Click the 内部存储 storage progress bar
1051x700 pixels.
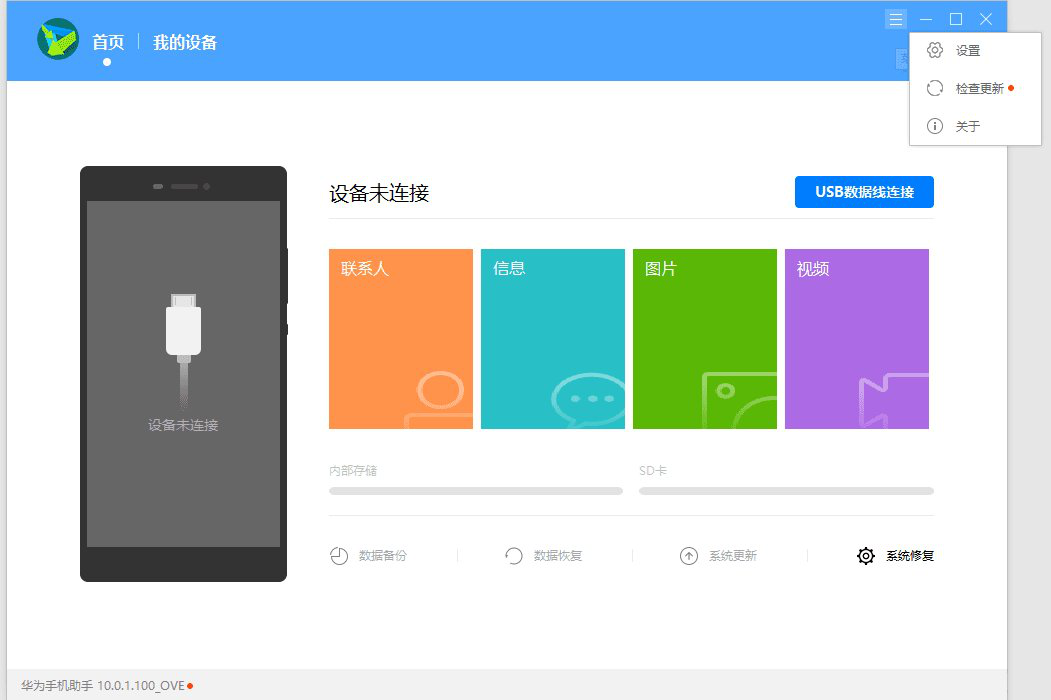click(475, 491)
